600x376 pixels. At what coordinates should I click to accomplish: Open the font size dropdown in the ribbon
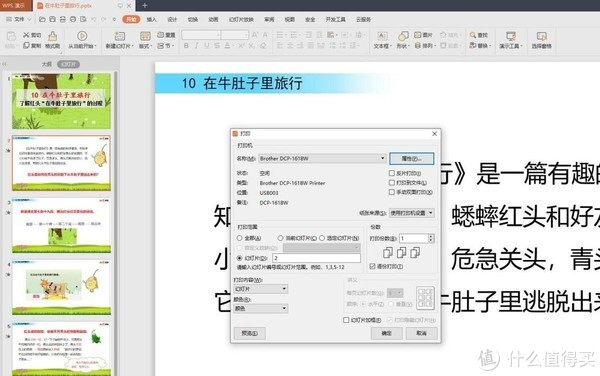(x=235, y=35)
